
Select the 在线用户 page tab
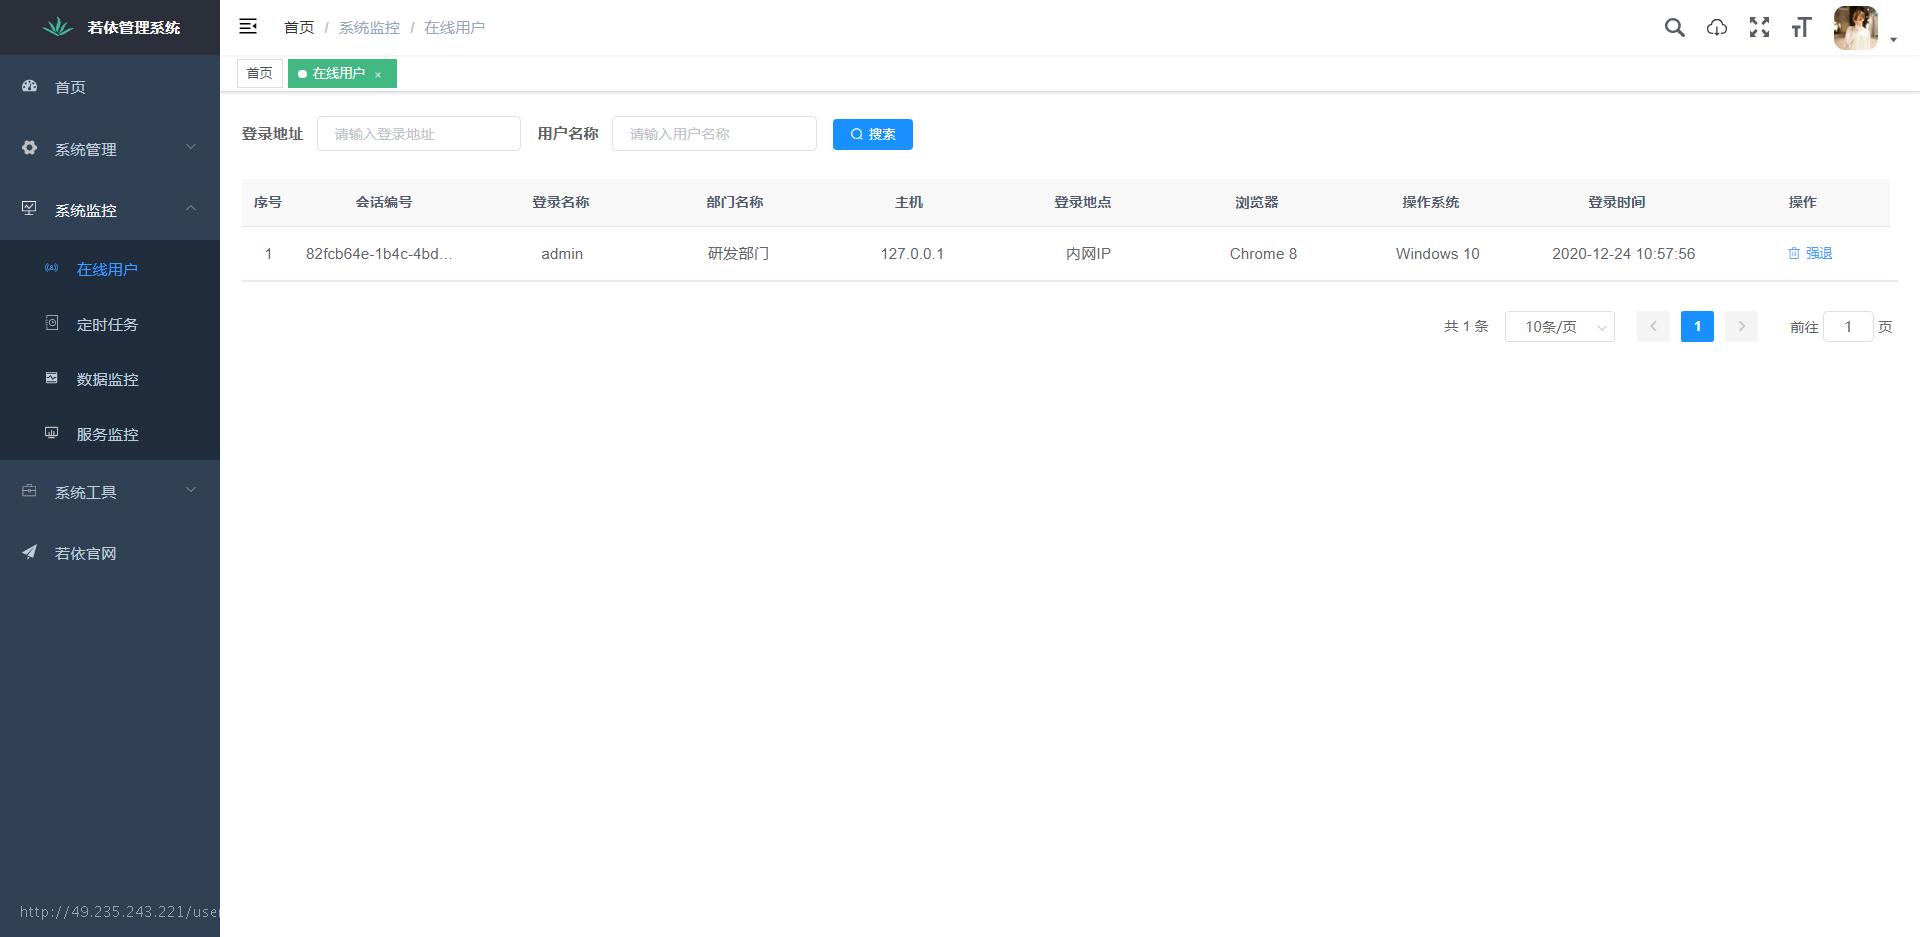(x=342, y=73)
